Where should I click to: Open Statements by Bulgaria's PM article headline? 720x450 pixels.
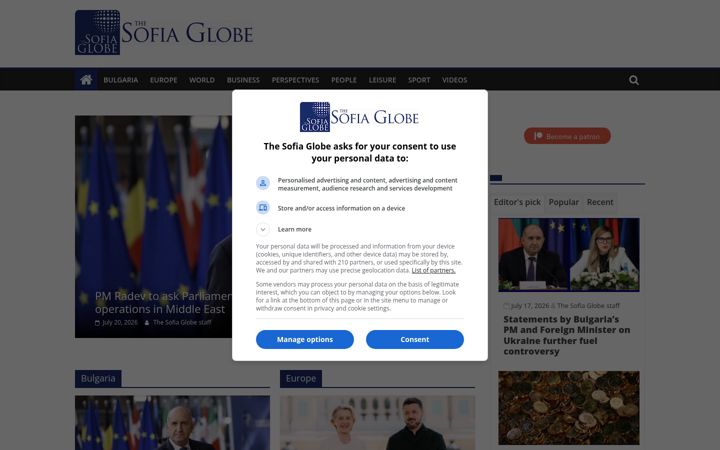pos(567,335)
